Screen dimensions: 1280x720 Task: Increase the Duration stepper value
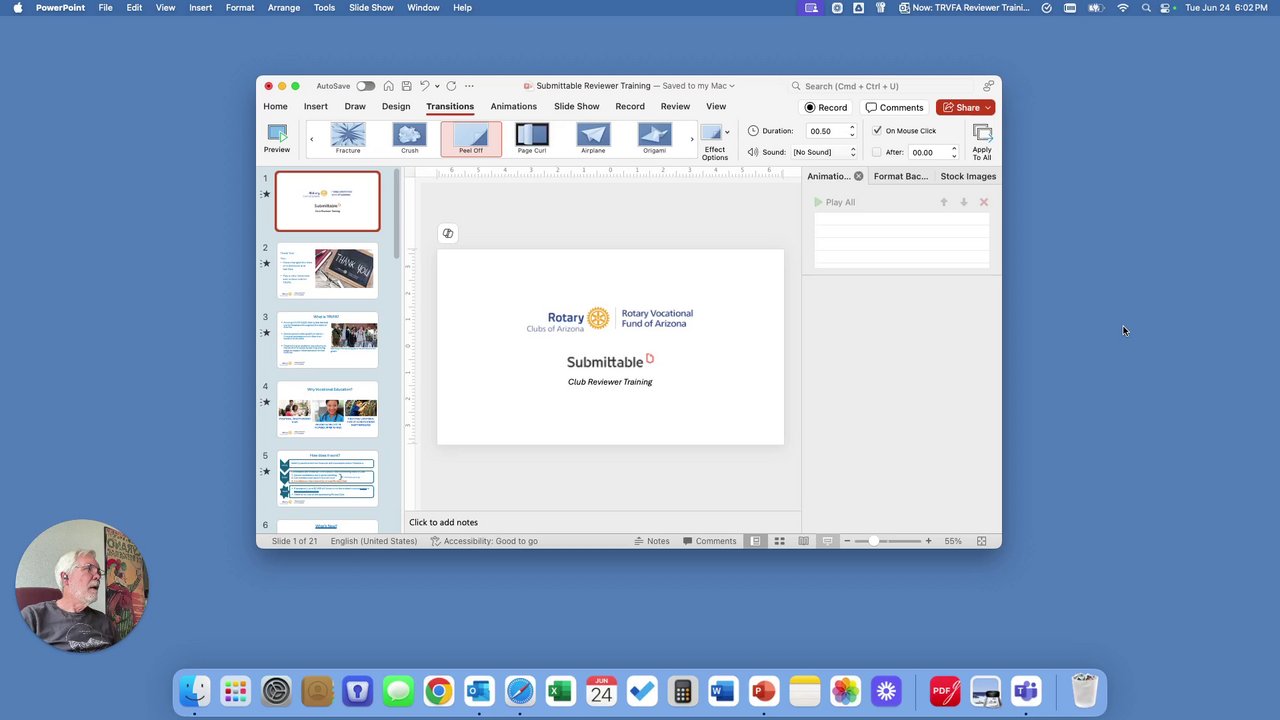852,128
